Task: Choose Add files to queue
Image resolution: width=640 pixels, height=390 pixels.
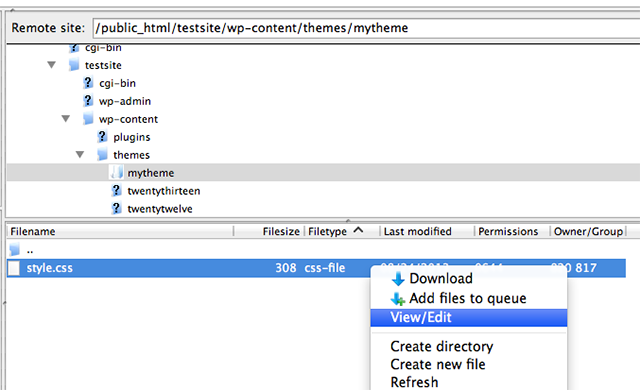Action: 469,298
